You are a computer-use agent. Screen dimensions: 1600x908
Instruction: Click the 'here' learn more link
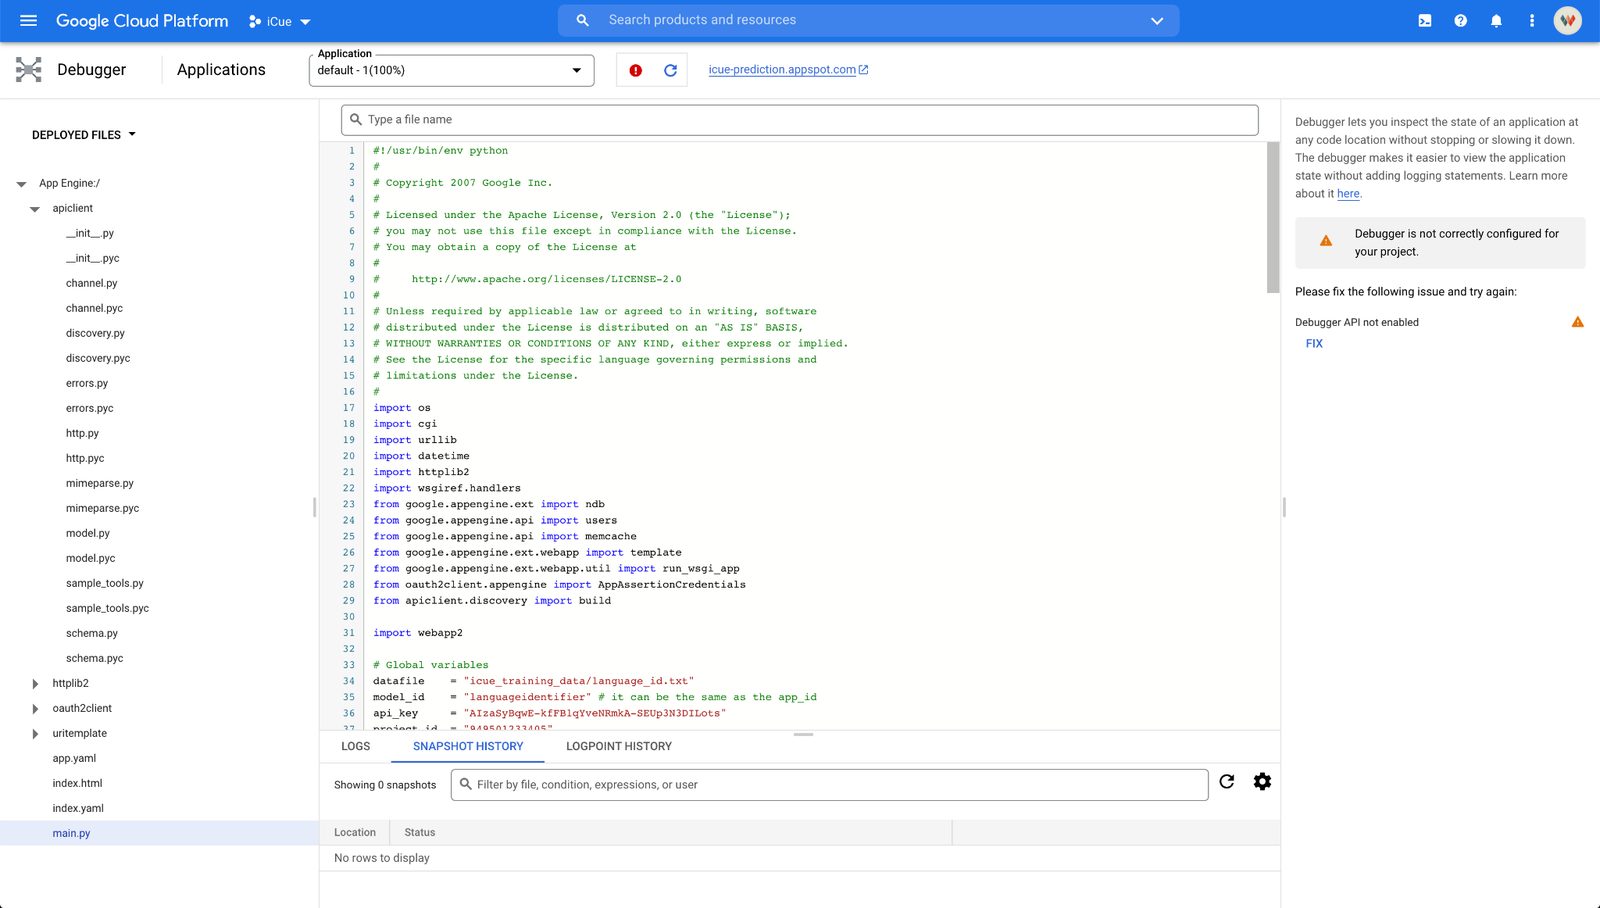point(1348,194)
